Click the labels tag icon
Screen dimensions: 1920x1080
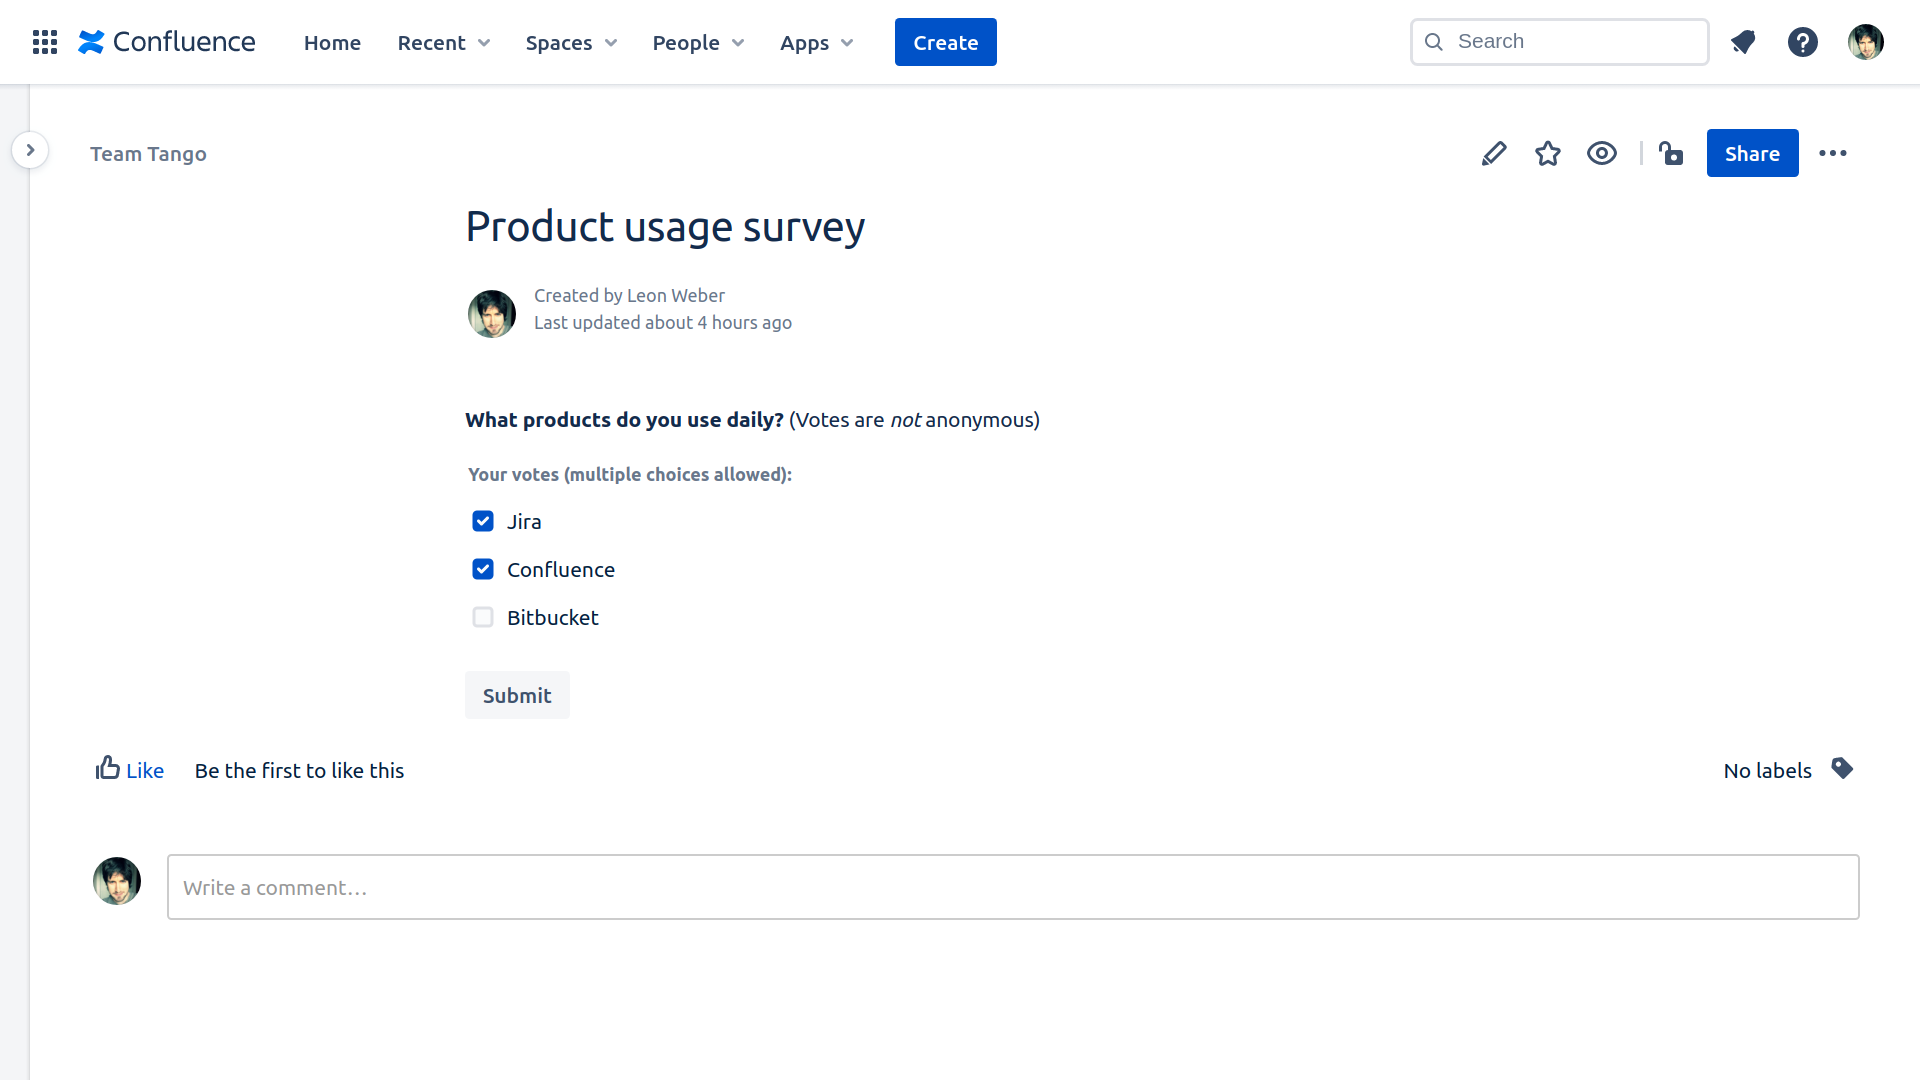tap(1842, 768)
